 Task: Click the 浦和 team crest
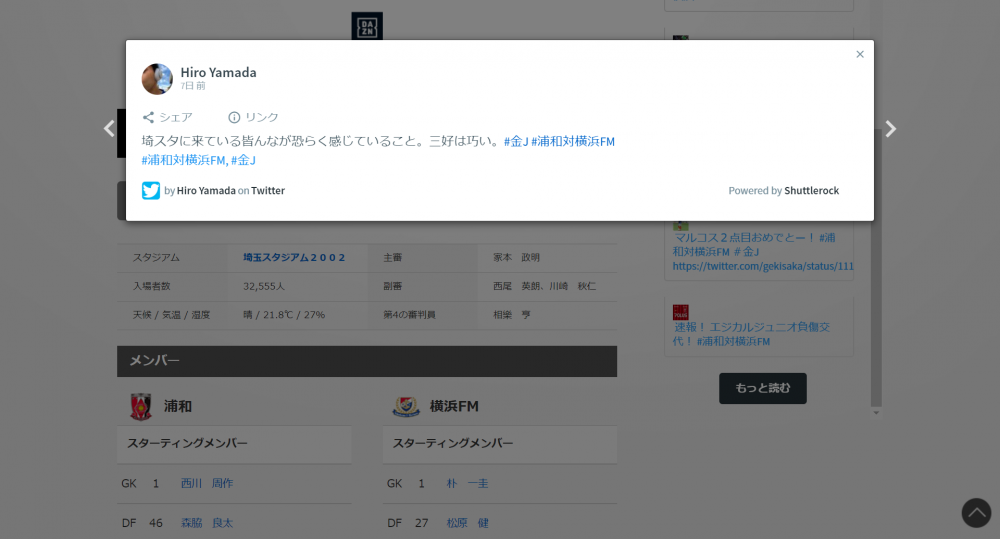click(140, 406)
